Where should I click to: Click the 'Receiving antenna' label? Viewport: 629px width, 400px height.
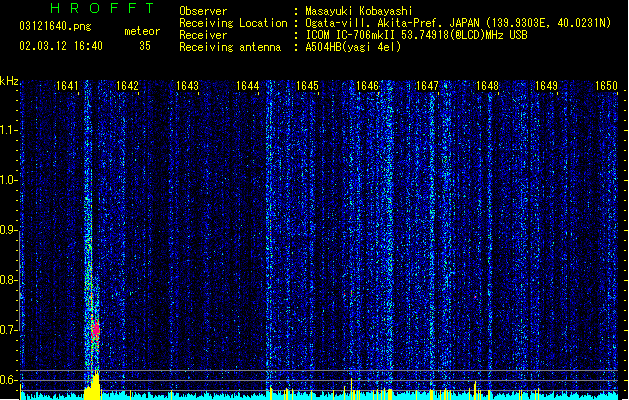click(230, 47)
